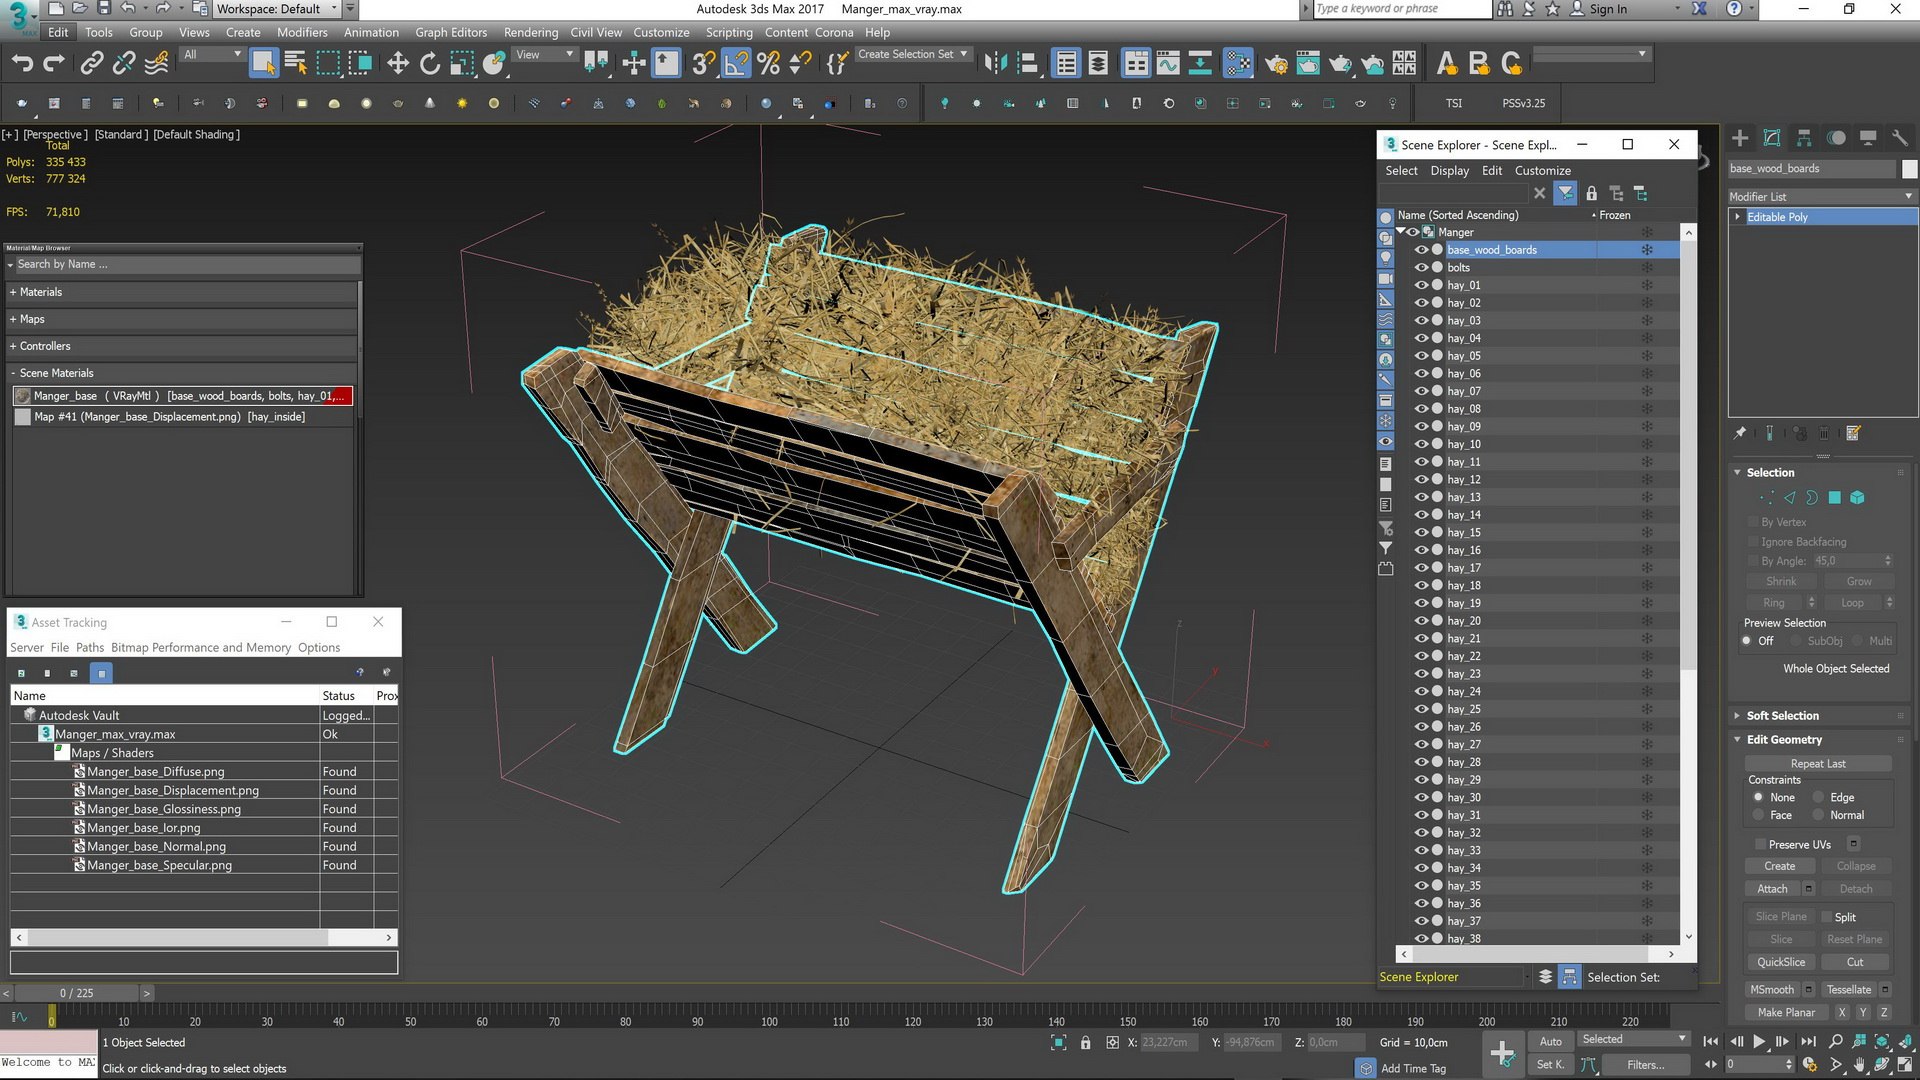
Task: Switch to the Create command panel
Action: click(1740, 138)
